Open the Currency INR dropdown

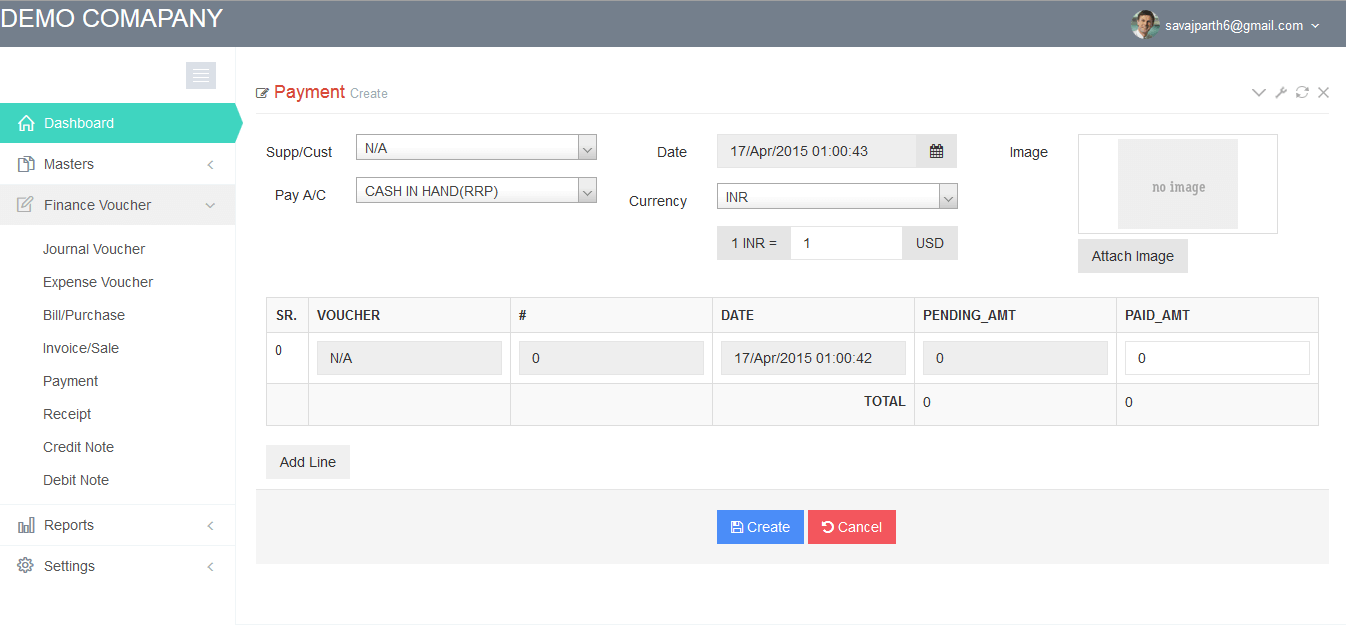(x=837, y=196)
